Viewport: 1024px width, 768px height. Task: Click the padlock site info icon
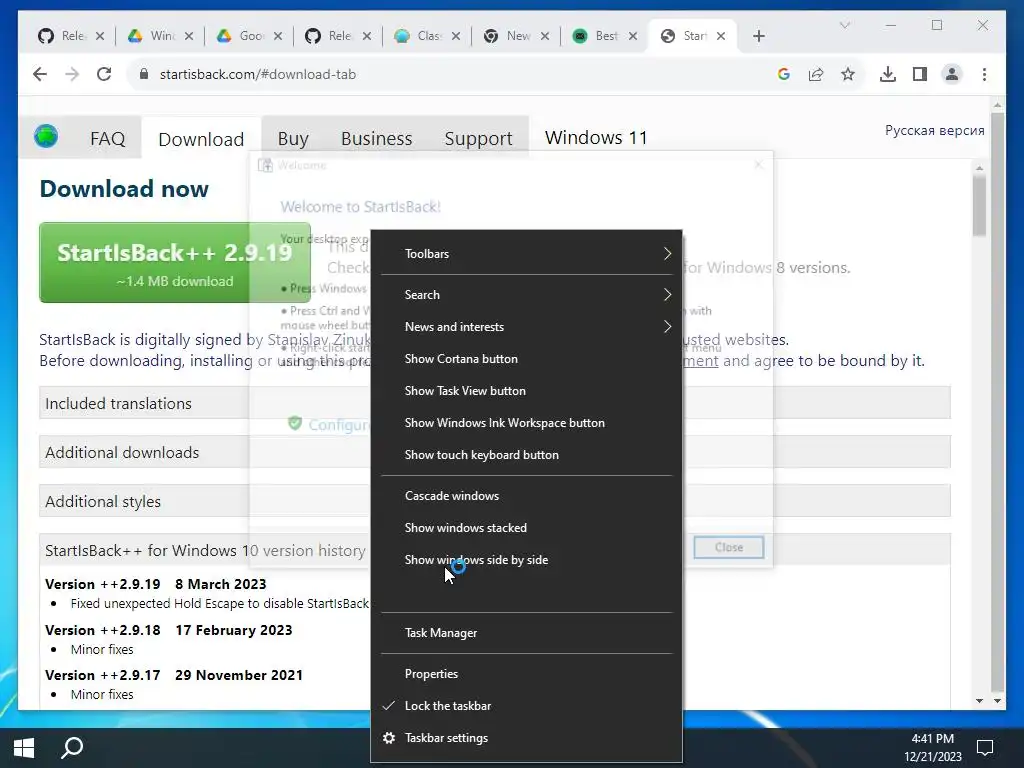[144, 74]
